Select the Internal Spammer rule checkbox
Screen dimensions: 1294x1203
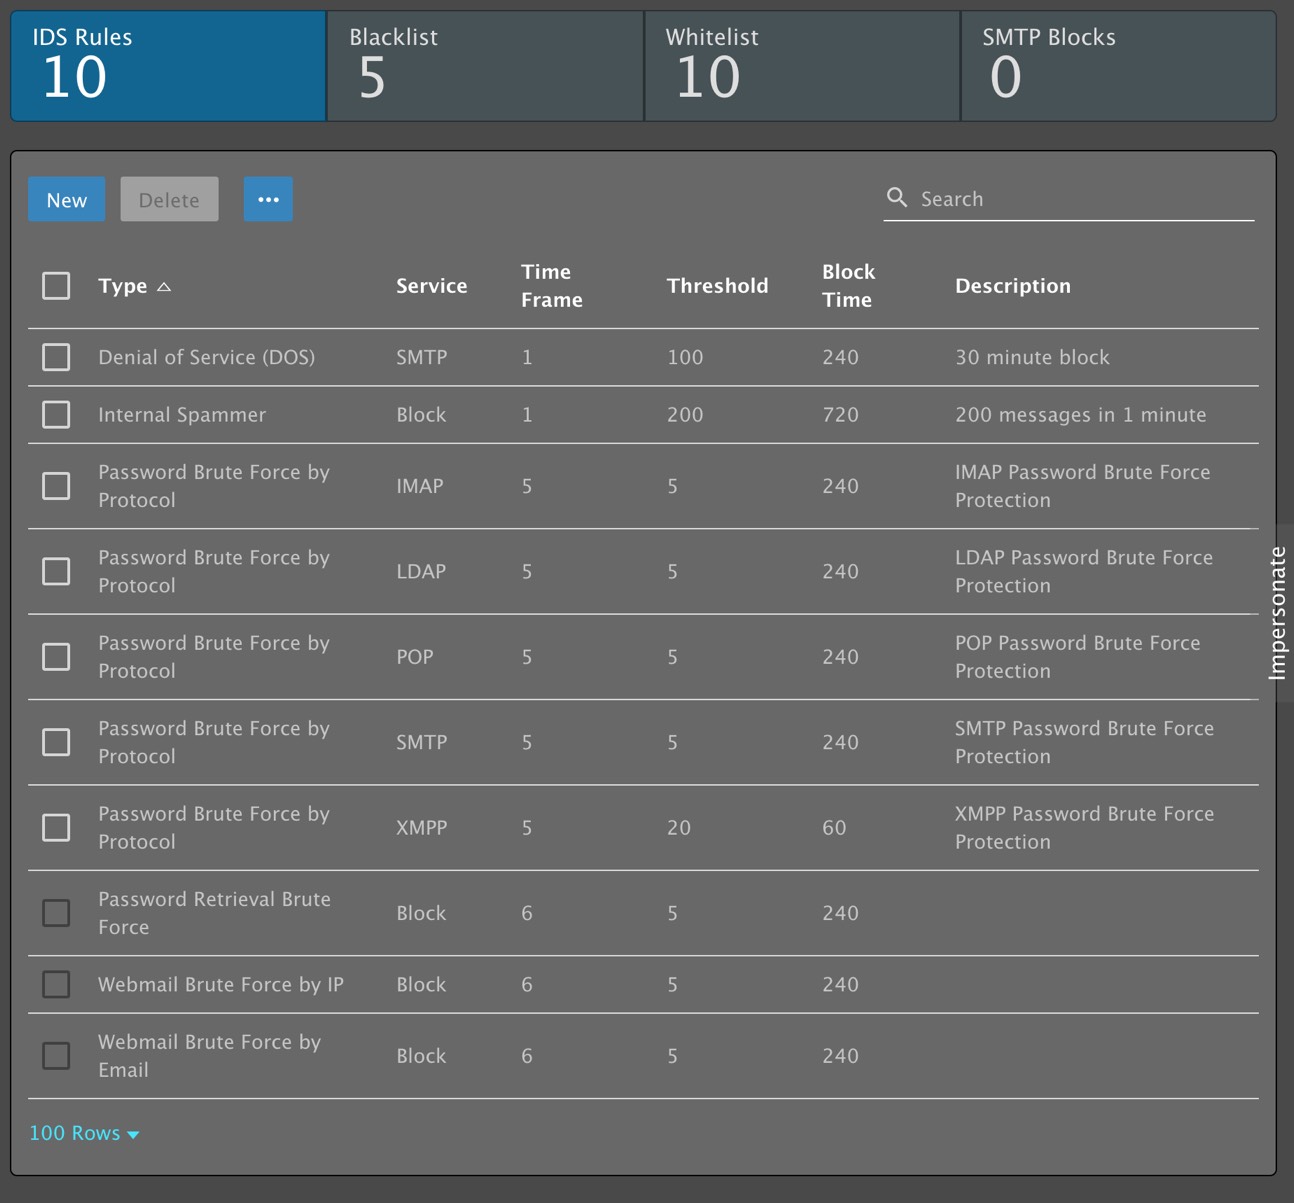pos(56,414)
